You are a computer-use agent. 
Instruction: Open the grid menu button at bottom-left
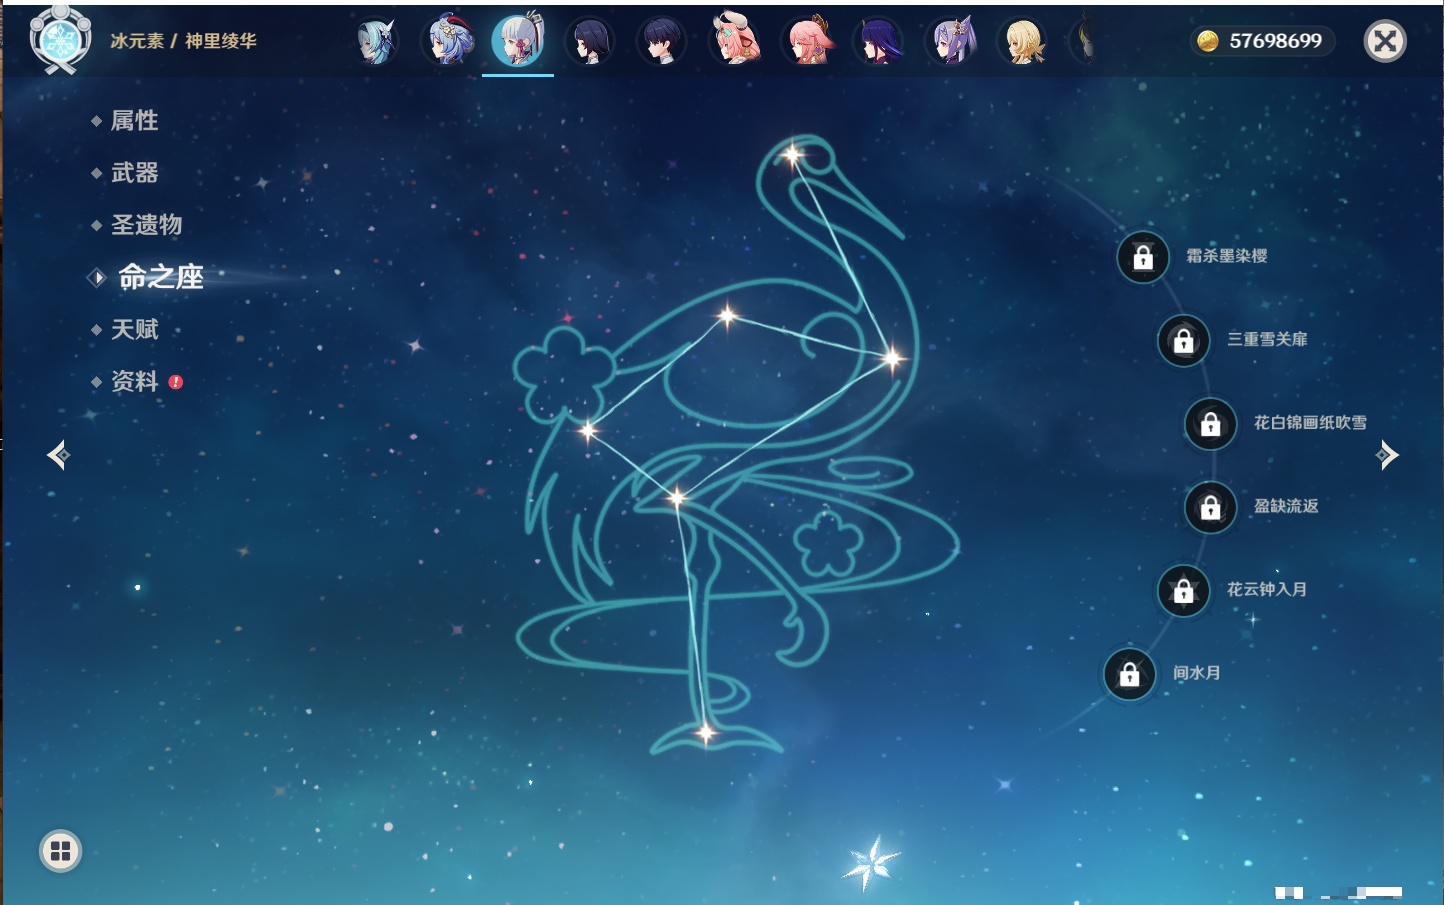click(60, 851)
